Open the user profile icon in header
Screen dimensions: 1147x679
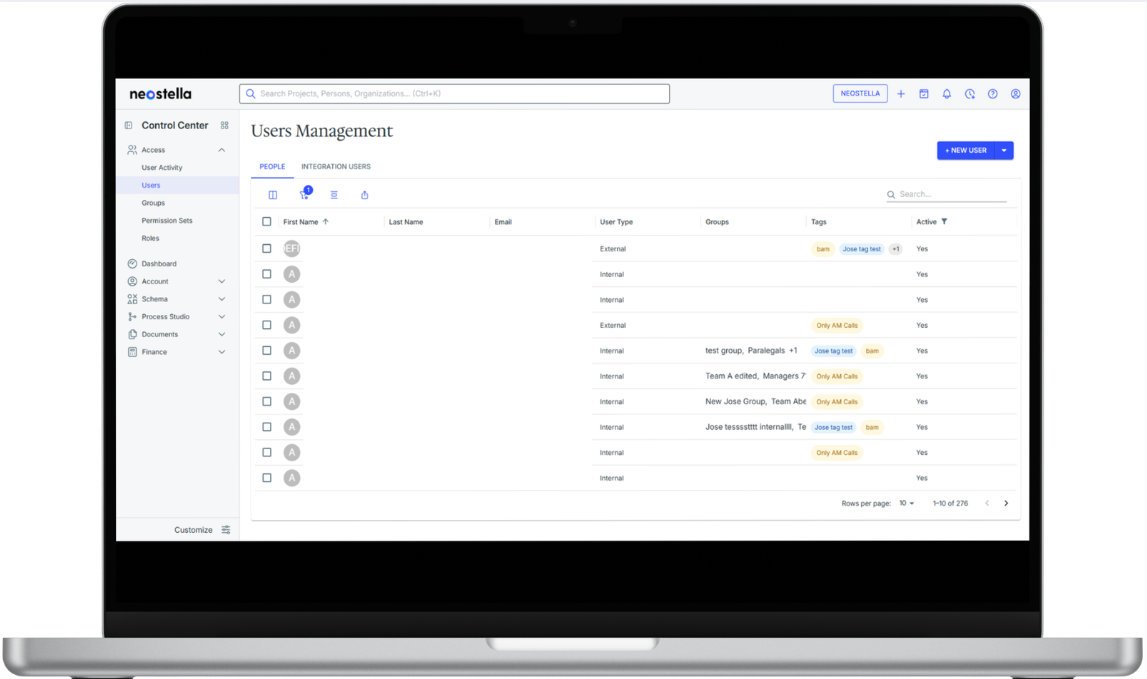click(x=1015, y=94)
